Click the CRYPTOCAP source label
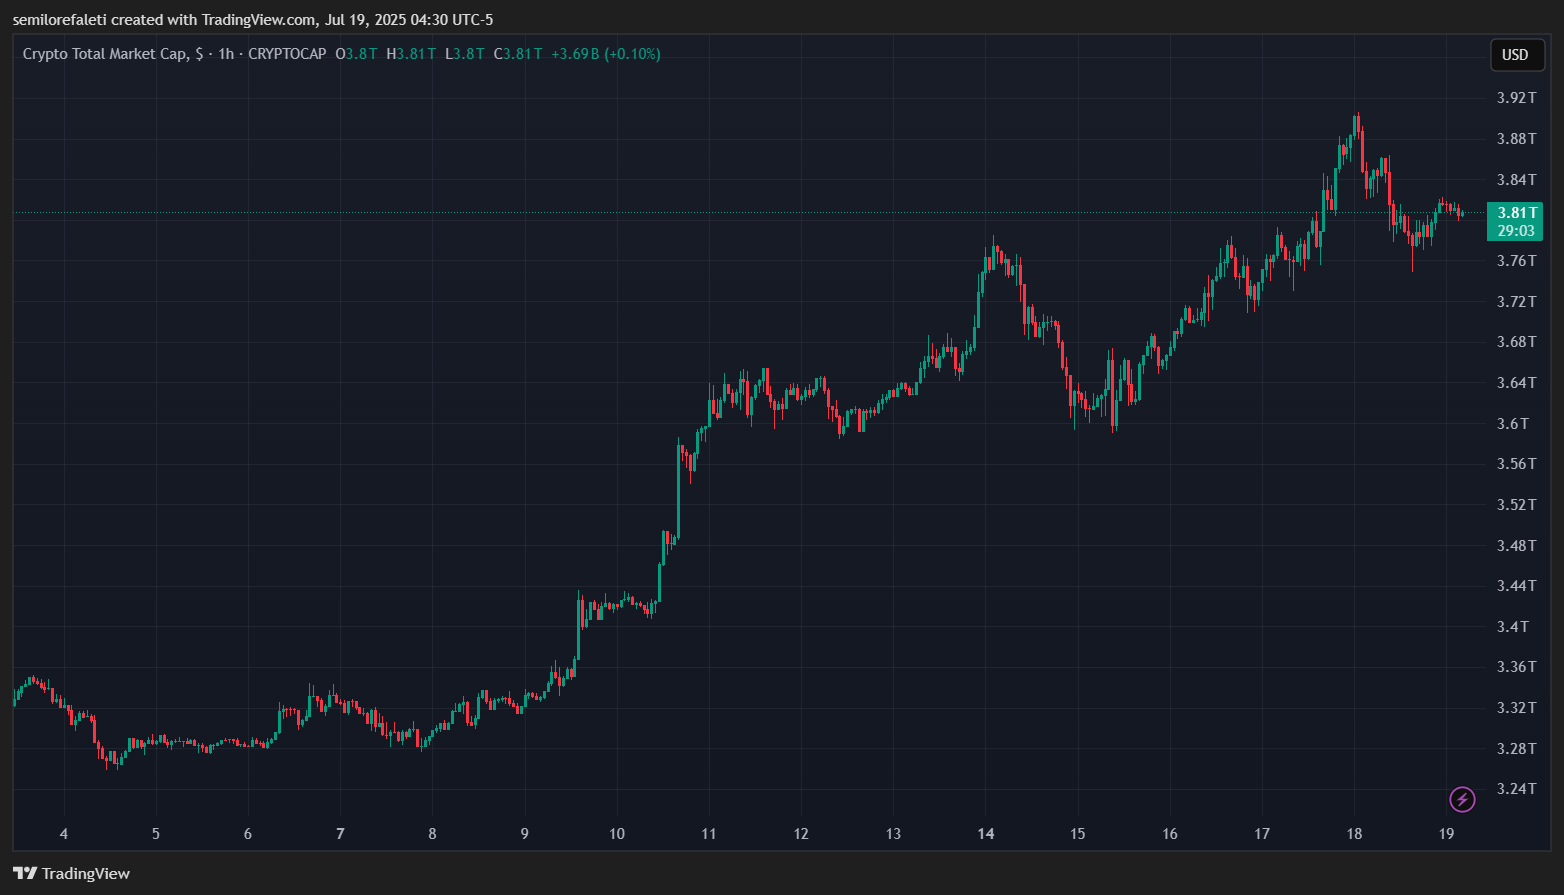The image size is (1564, 895). tap(287, 54)
